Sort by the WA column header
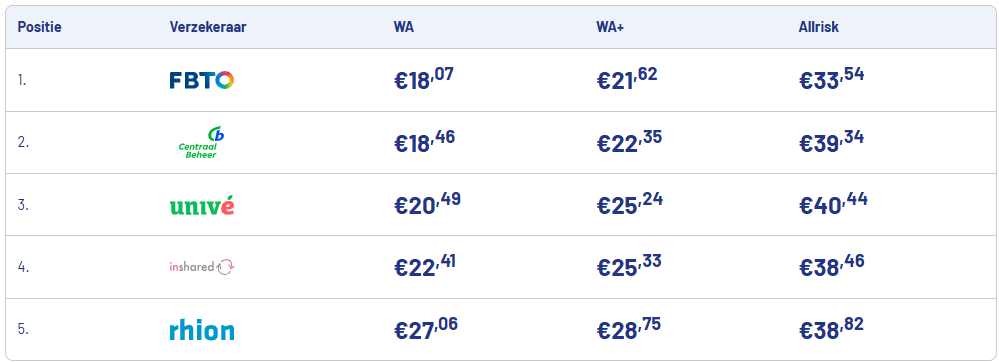999x362 pixels. point(403,27)
